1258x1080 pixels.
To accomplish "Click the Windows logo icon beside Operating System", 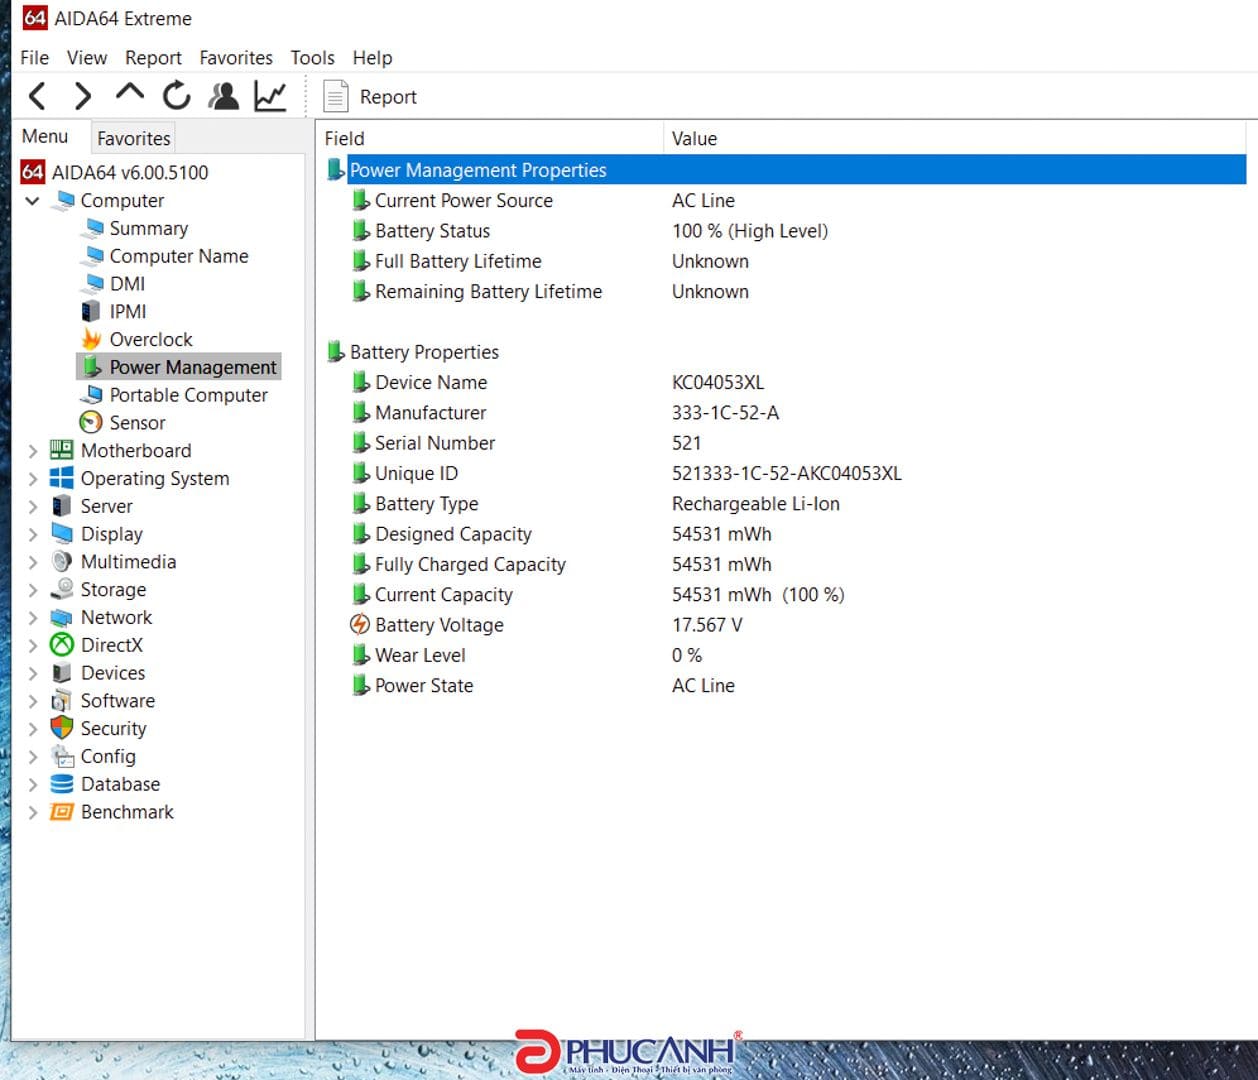I will 62,478.
